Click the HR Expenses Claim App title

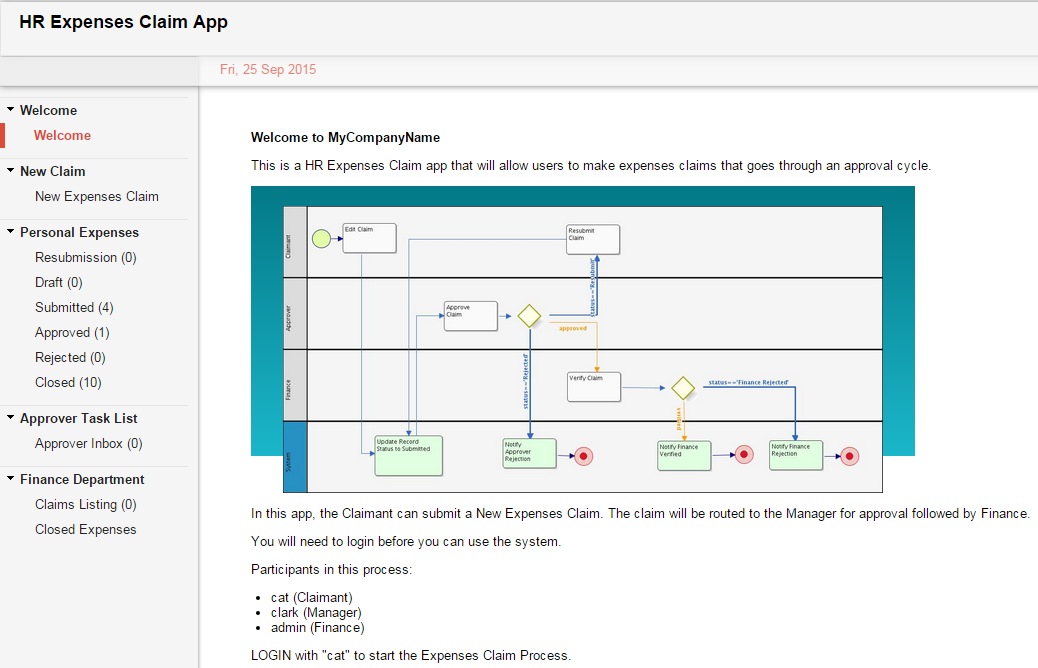(x=123, y=22)
